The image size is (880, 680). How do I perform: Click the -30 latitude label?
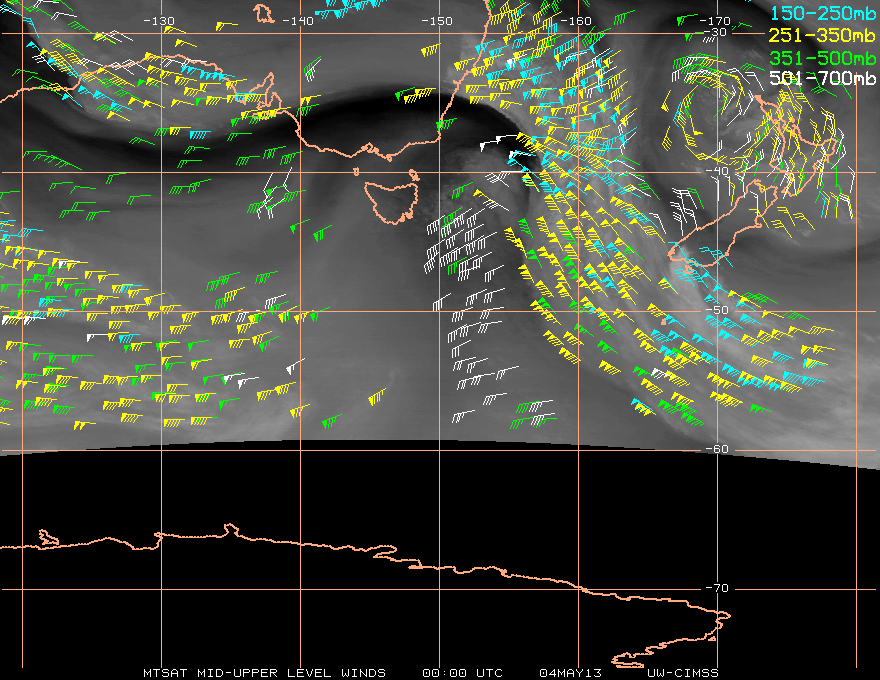click(715, 33)
